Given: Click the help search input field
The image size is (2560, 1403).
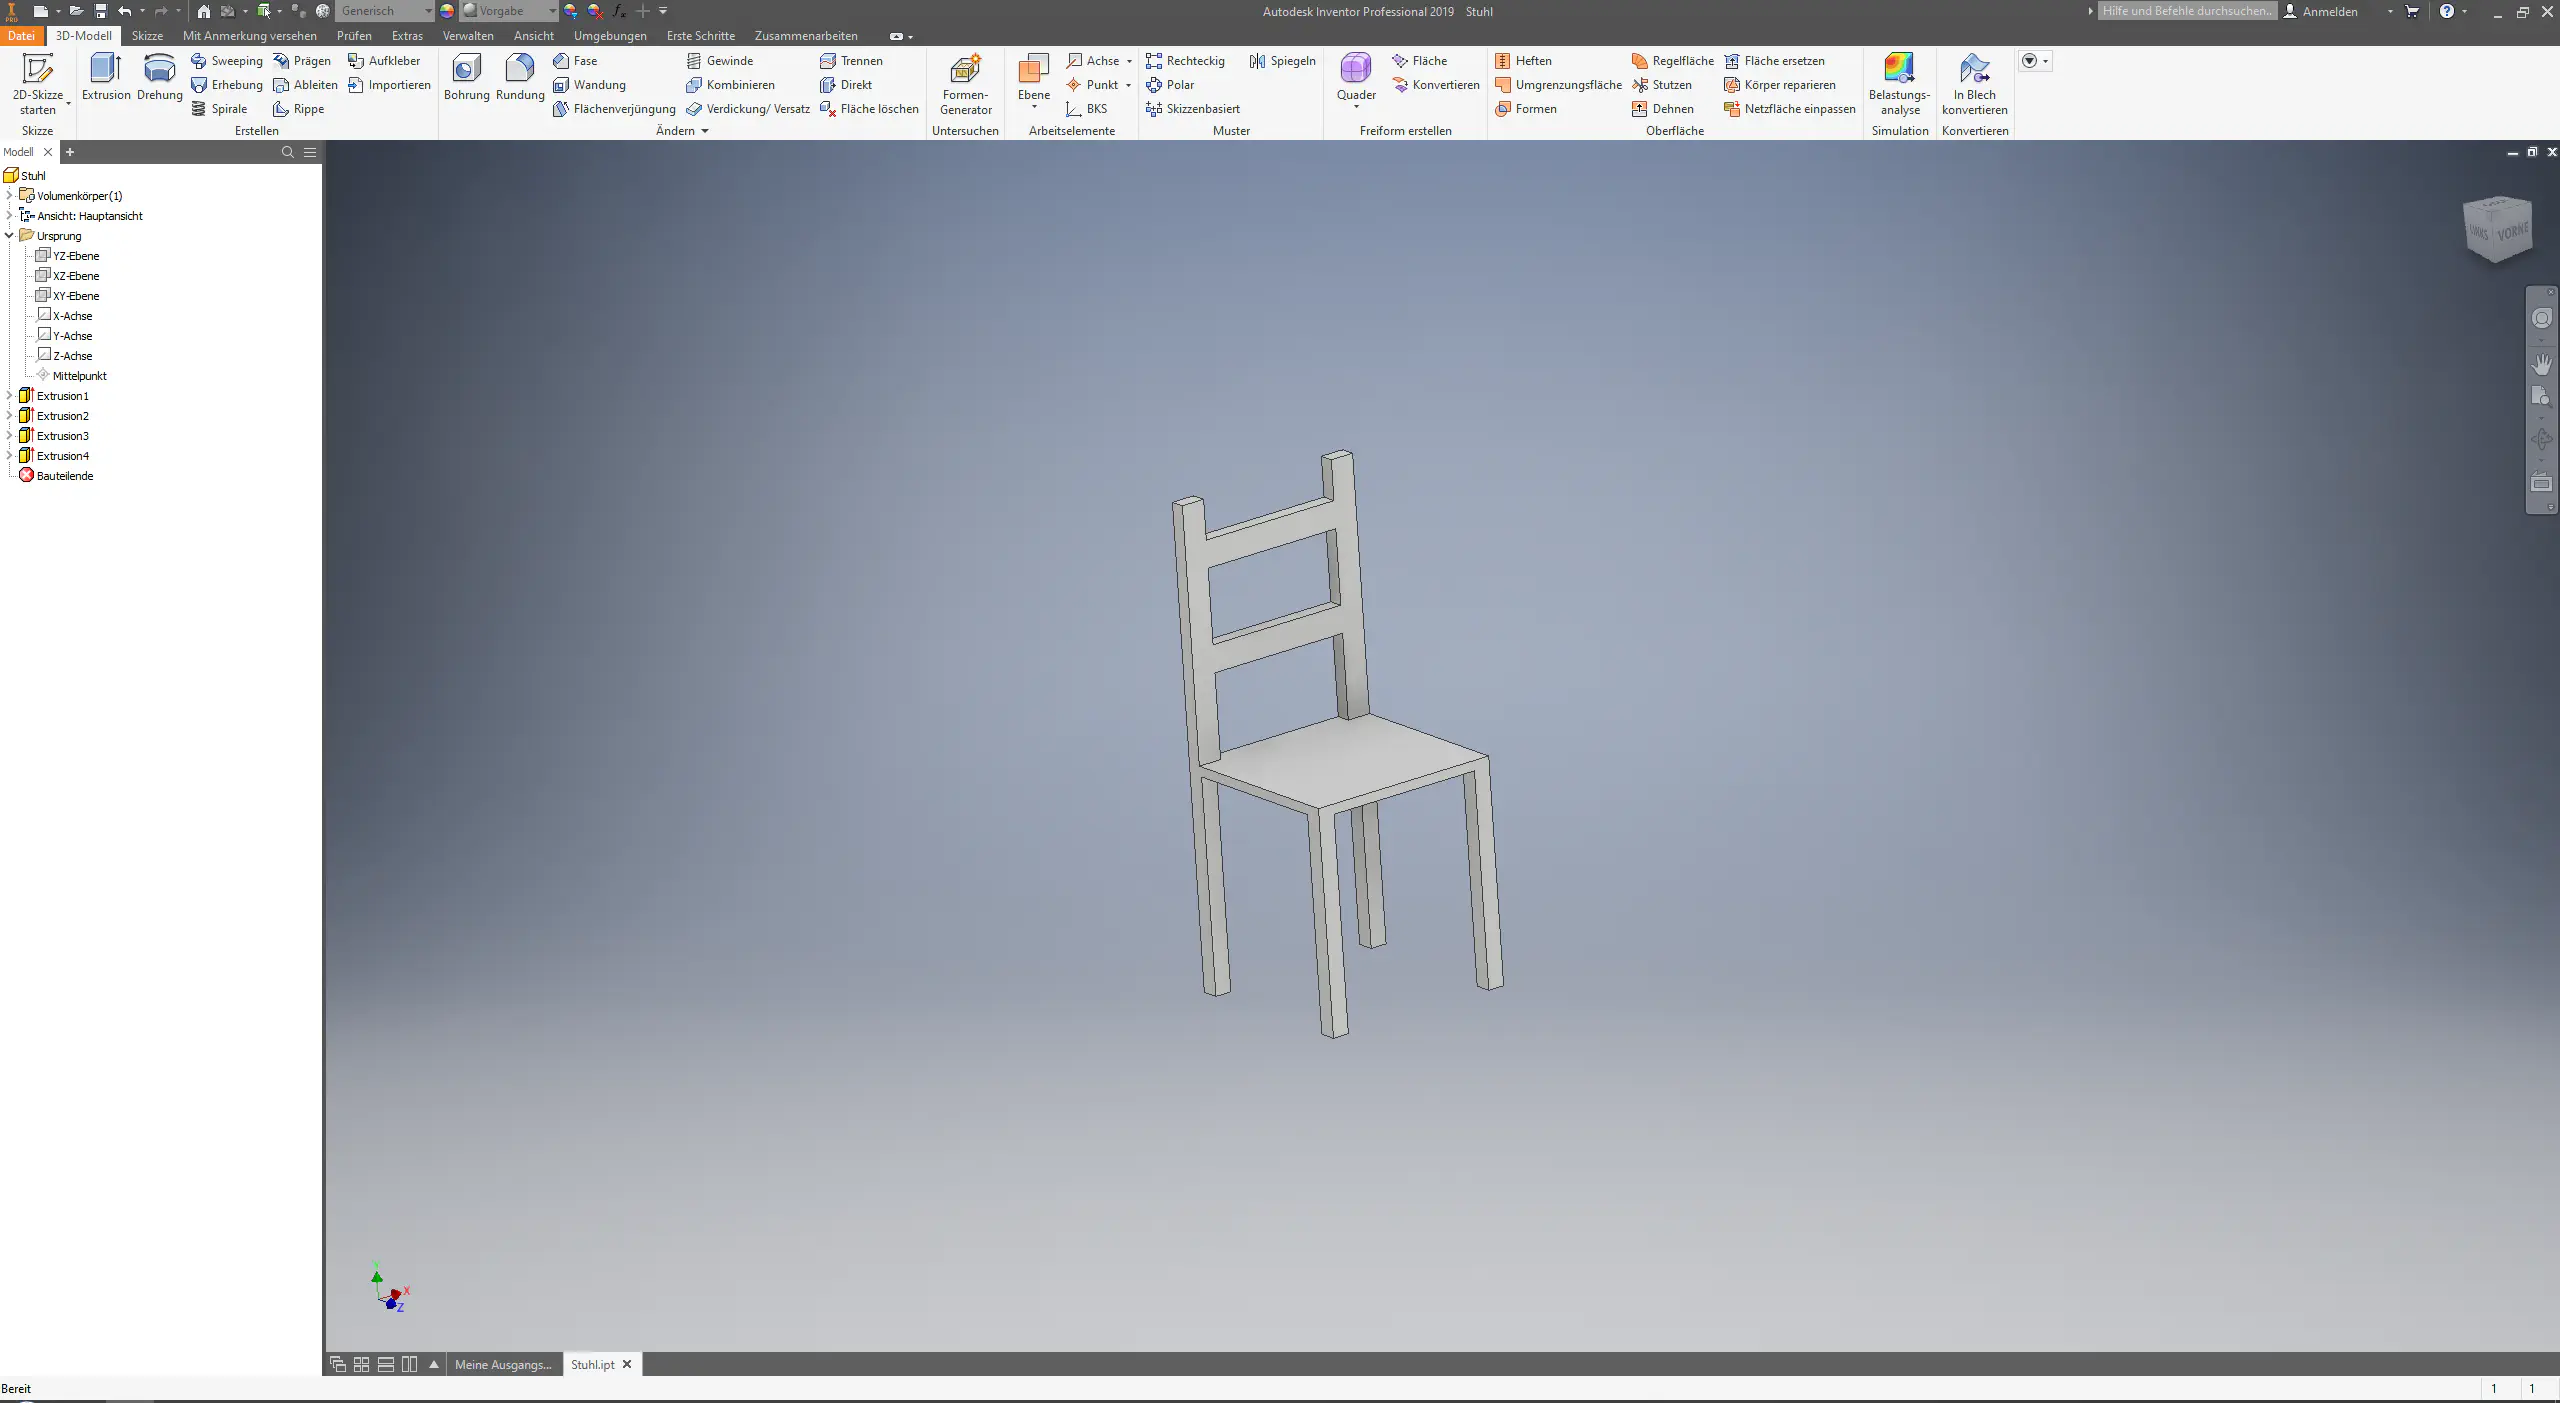Looking at the screenshot, I should click(2186, 11).
